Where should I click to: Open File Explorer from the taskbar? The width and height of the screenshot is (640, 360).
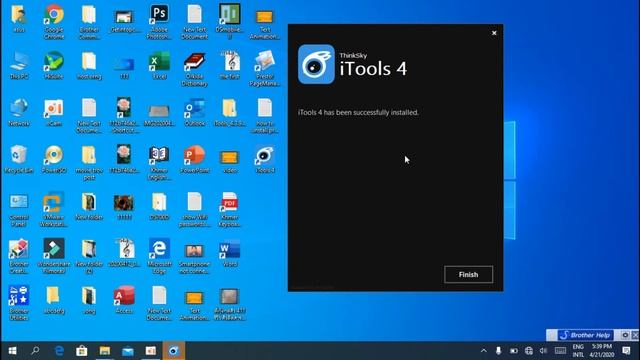[105, 351]
